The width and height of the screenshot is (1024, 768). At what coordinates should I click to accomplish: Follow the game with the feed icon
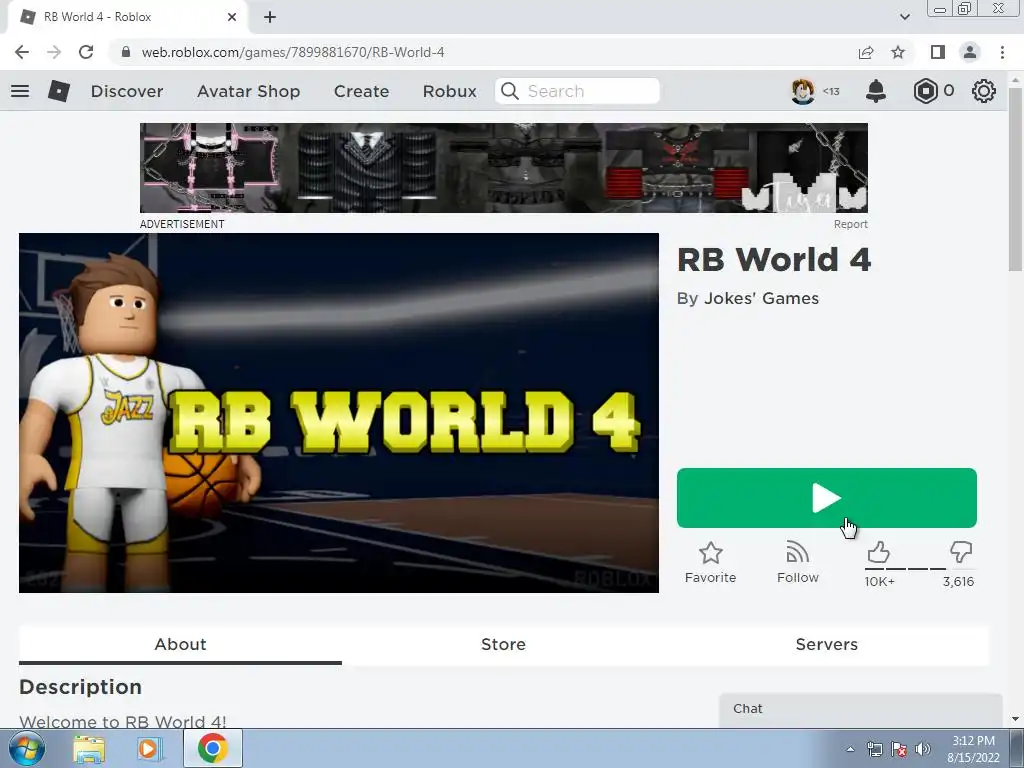coord(797,563)
